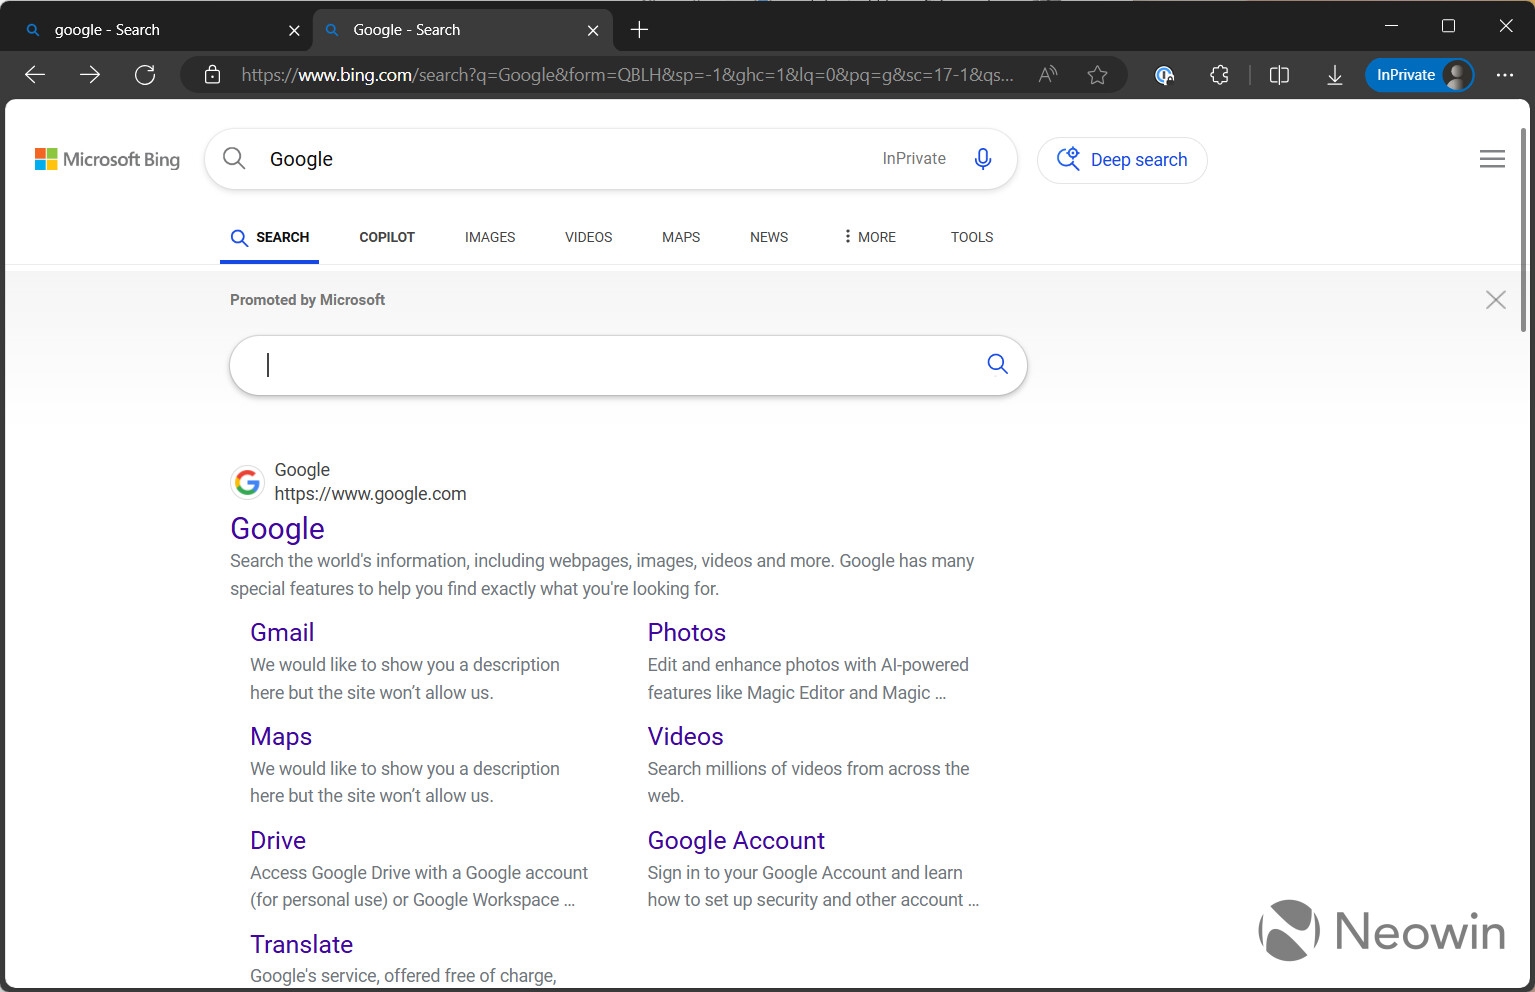Switch to the COPILOT tab
The width and height of the screenshot is (1535, 992).
coord(387,237)
